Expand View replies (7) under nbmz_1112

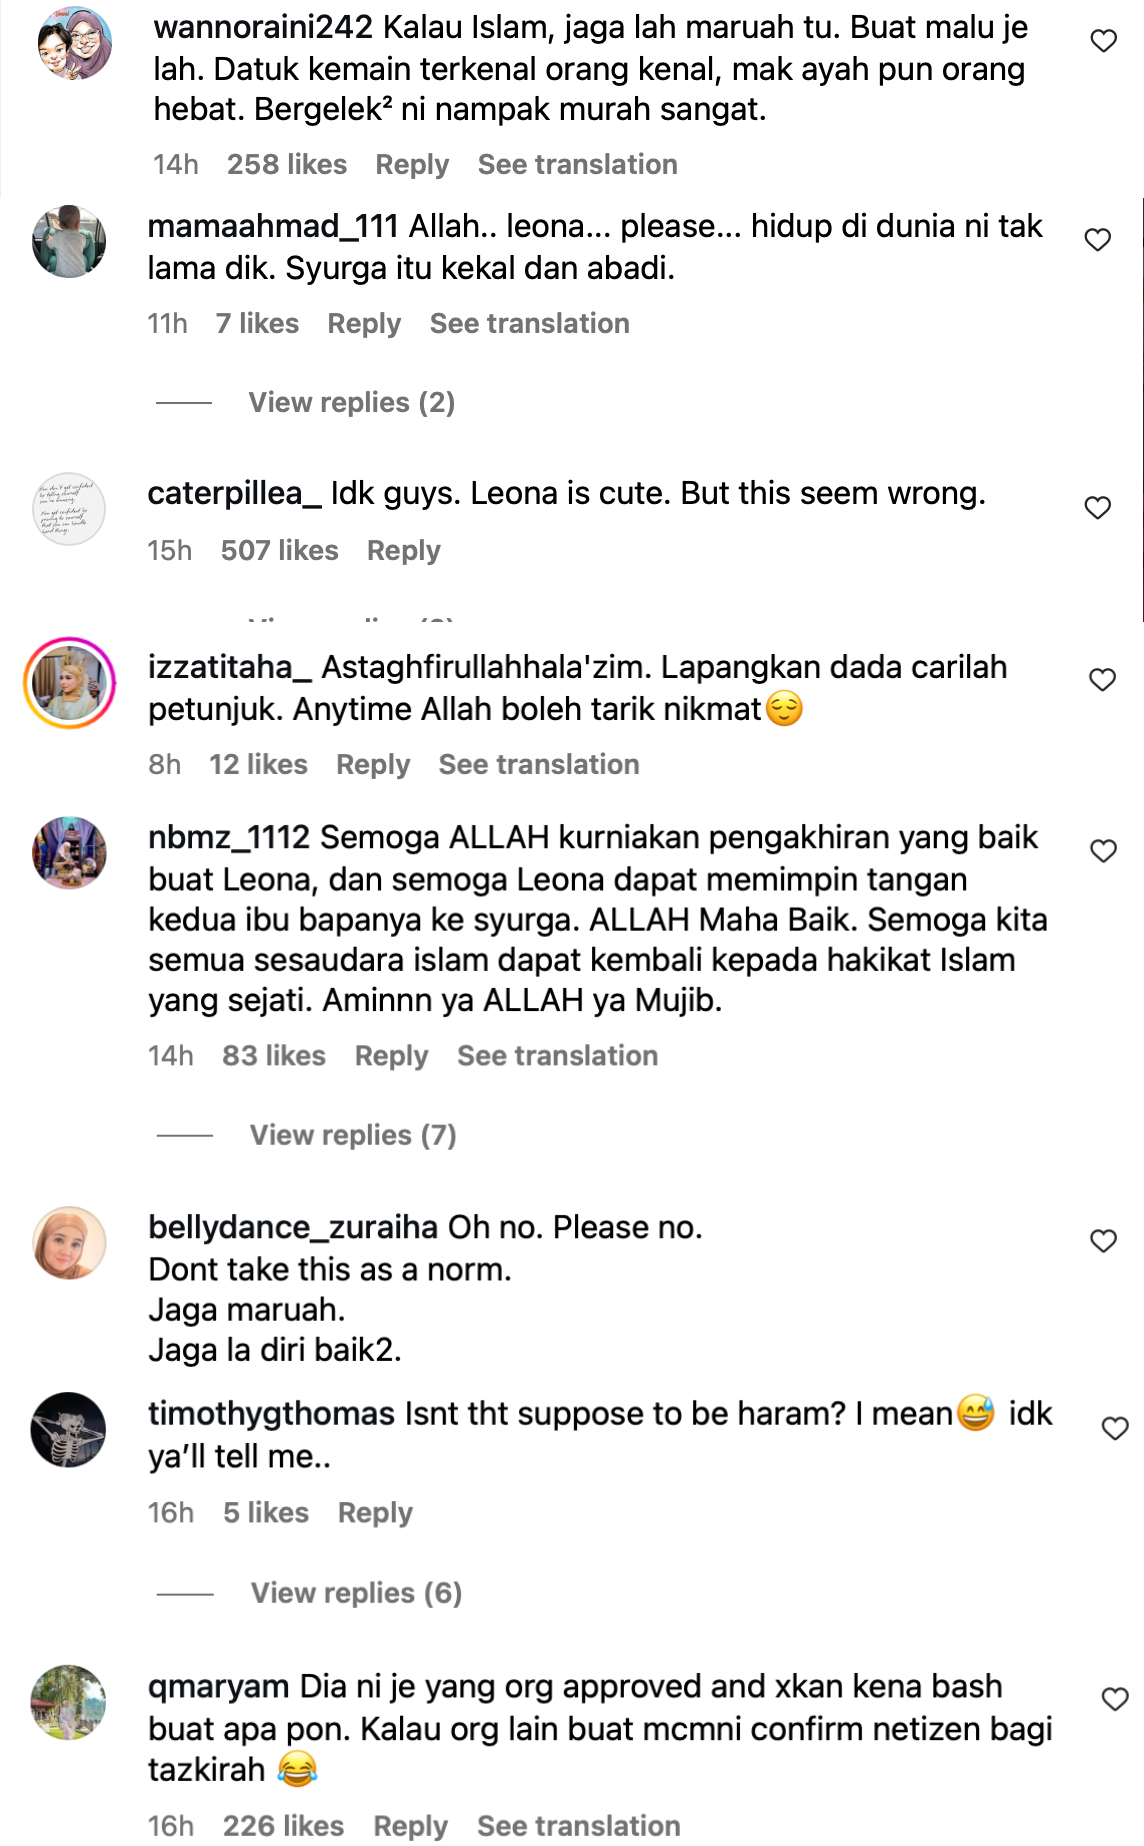[x=352, y=1135]
